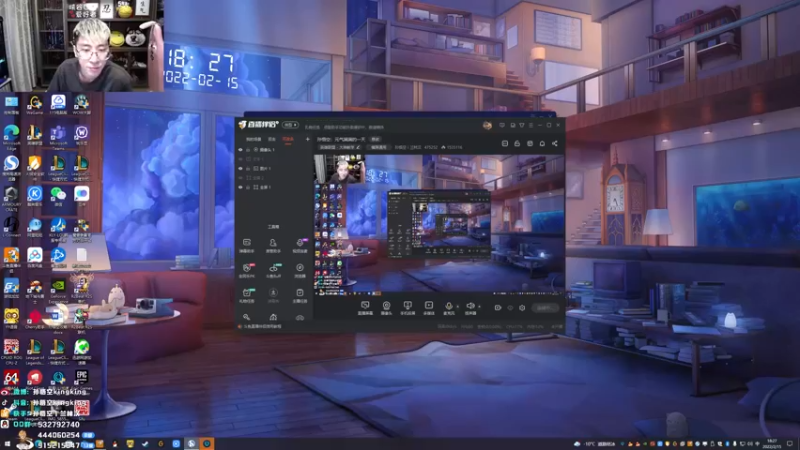800x450 pixels.
Task: Open the mode dropdown pill beside app logo
Action: [x=290, y=125]
